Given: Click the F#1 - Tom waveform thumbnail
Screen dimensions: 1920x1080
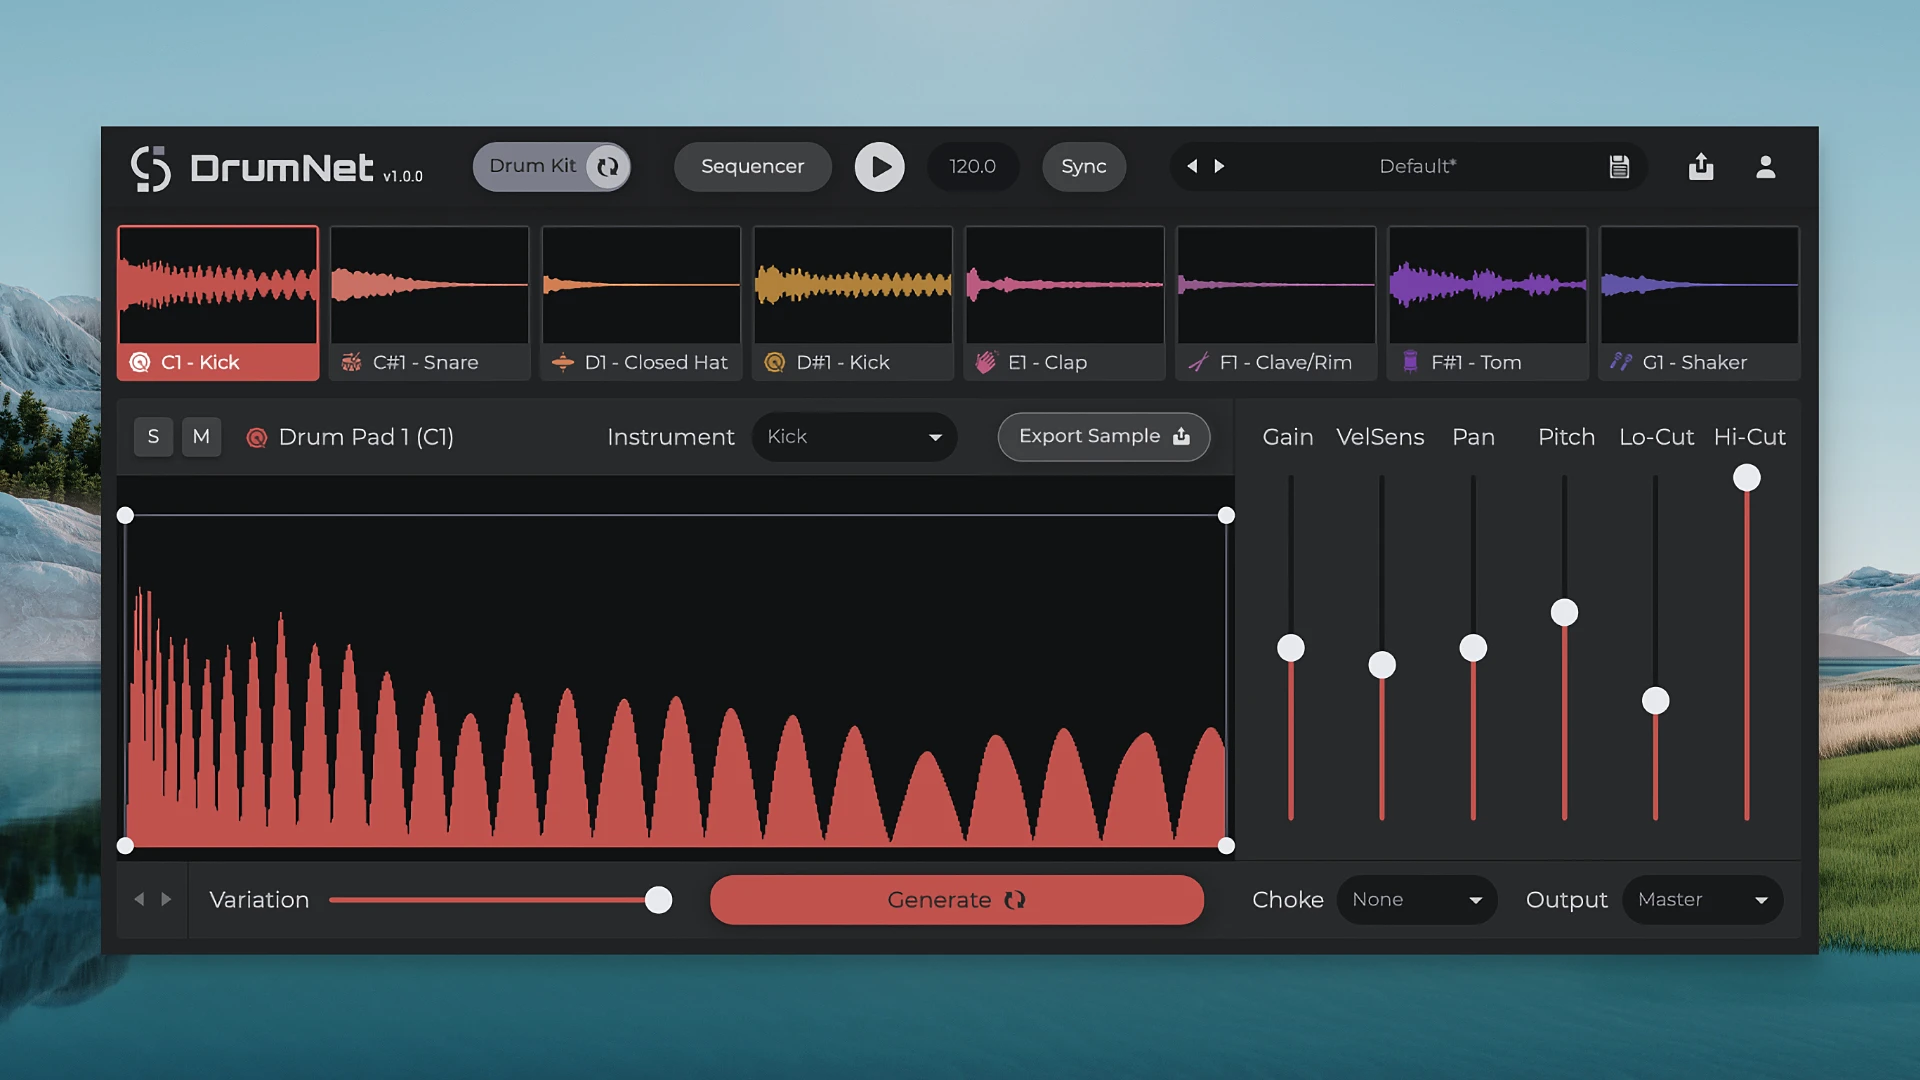Looking at the screenshot, I should coord(1488,285).
